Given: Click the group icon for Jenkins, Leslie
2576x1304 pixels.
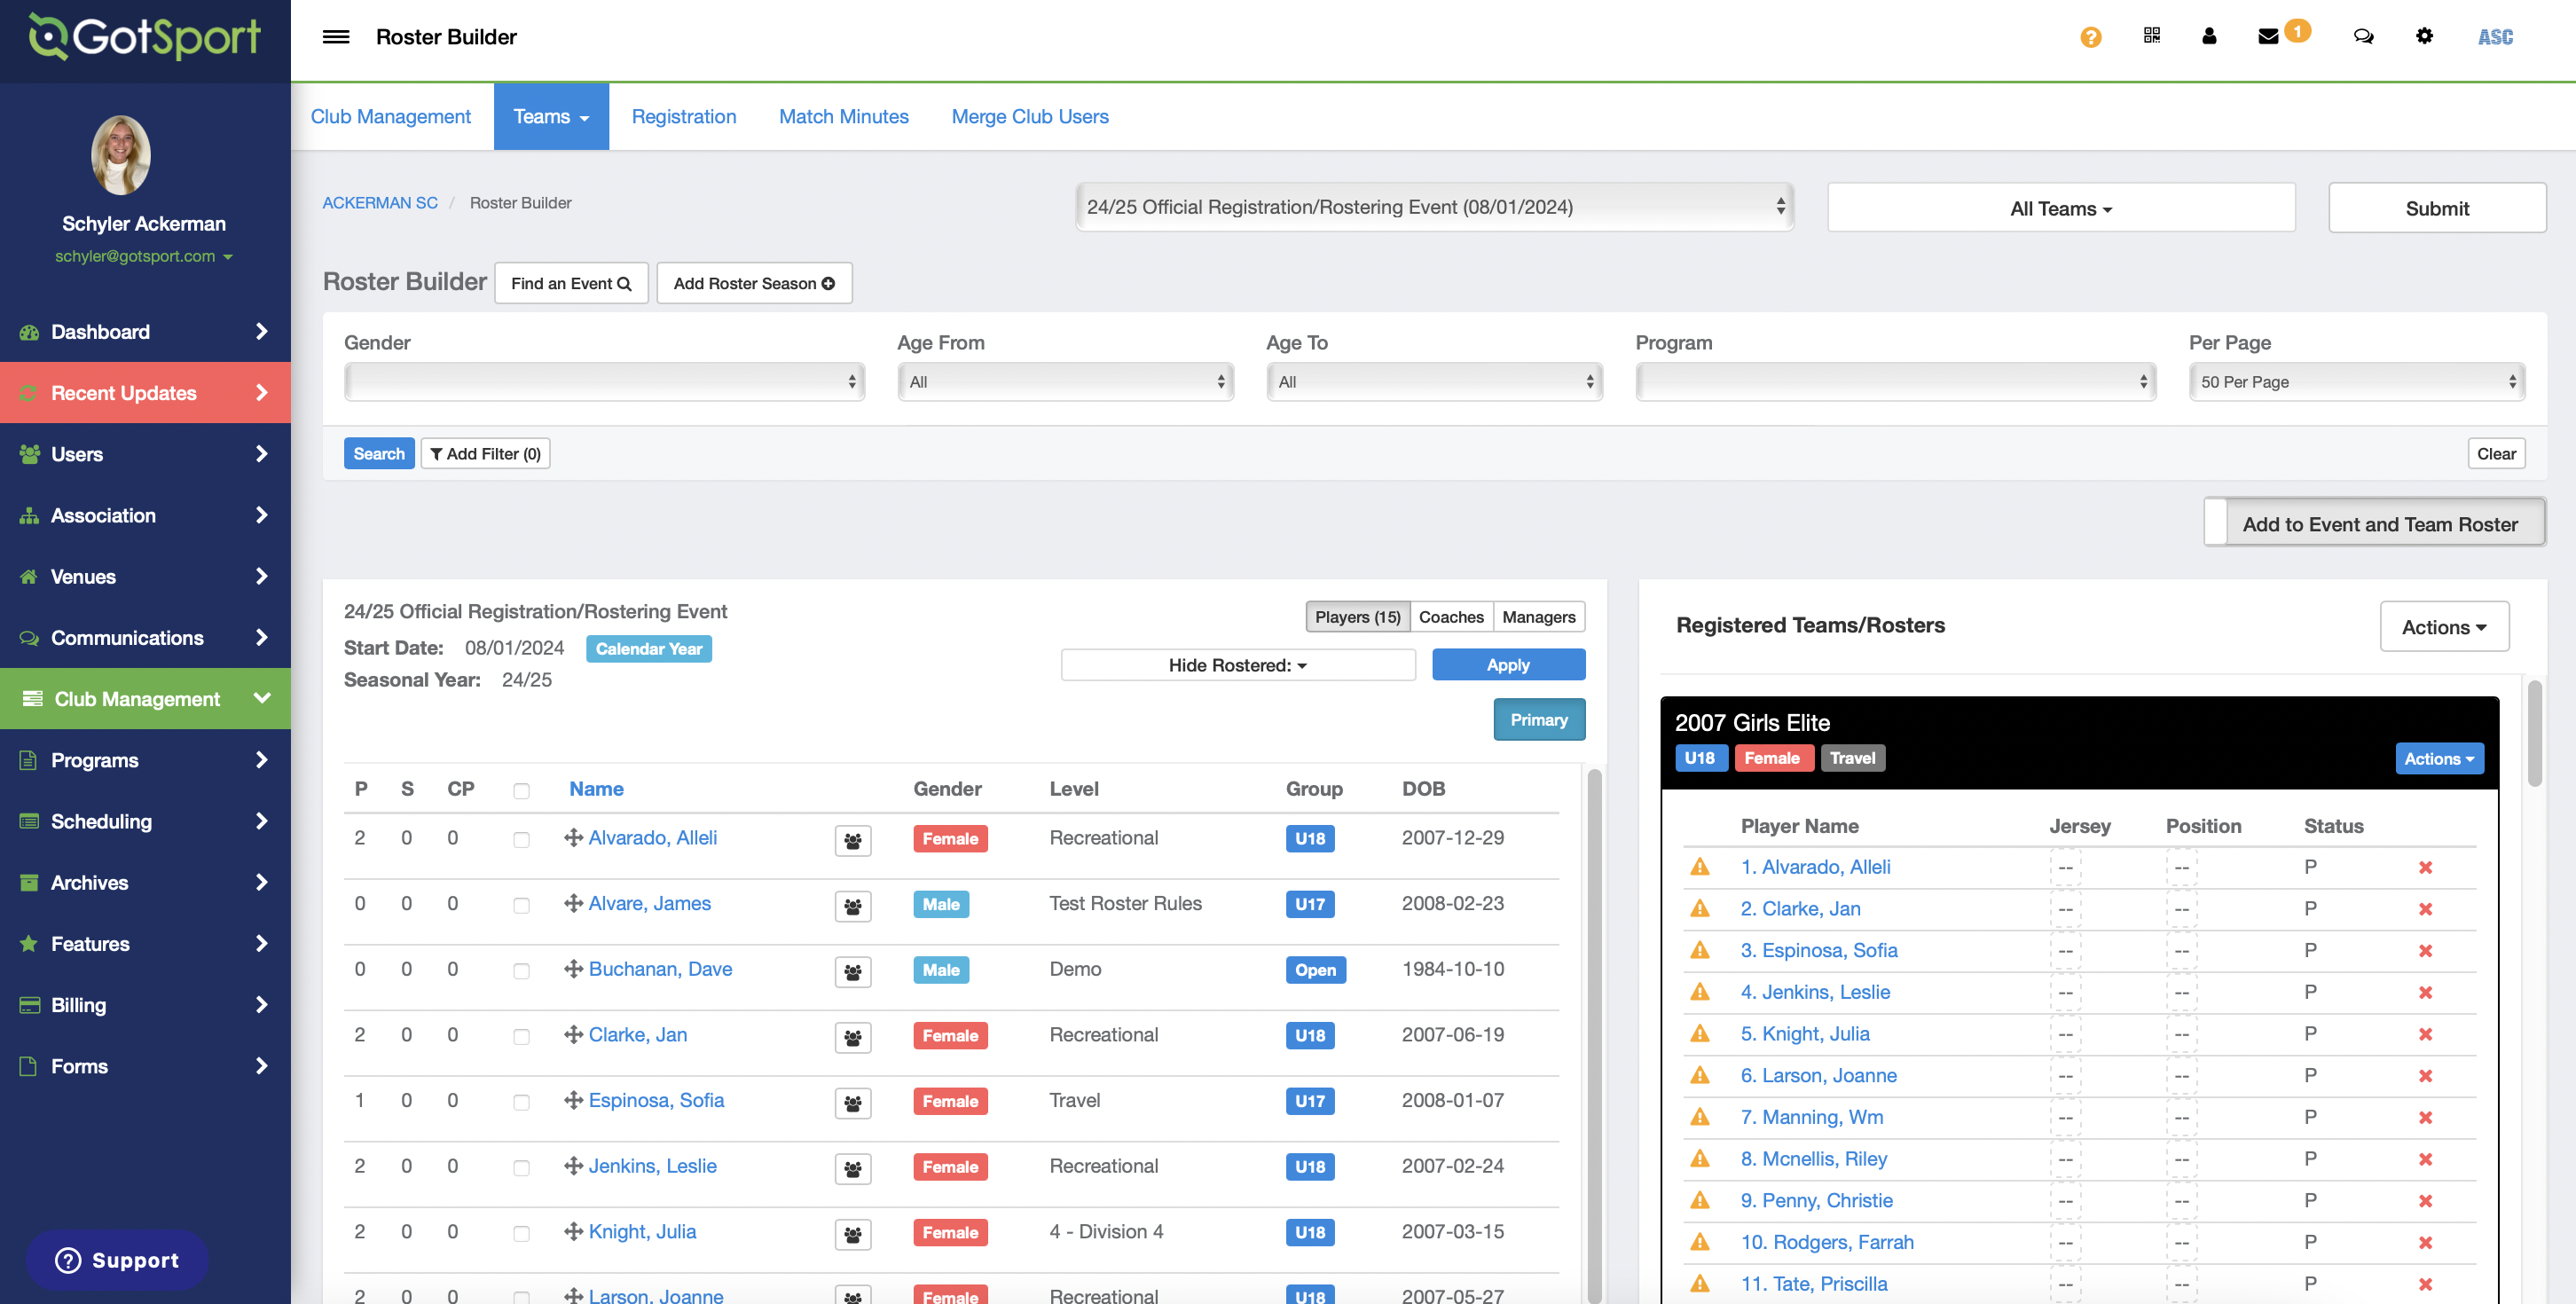Looking at the screenshot, I should [x=852, y=1169].
